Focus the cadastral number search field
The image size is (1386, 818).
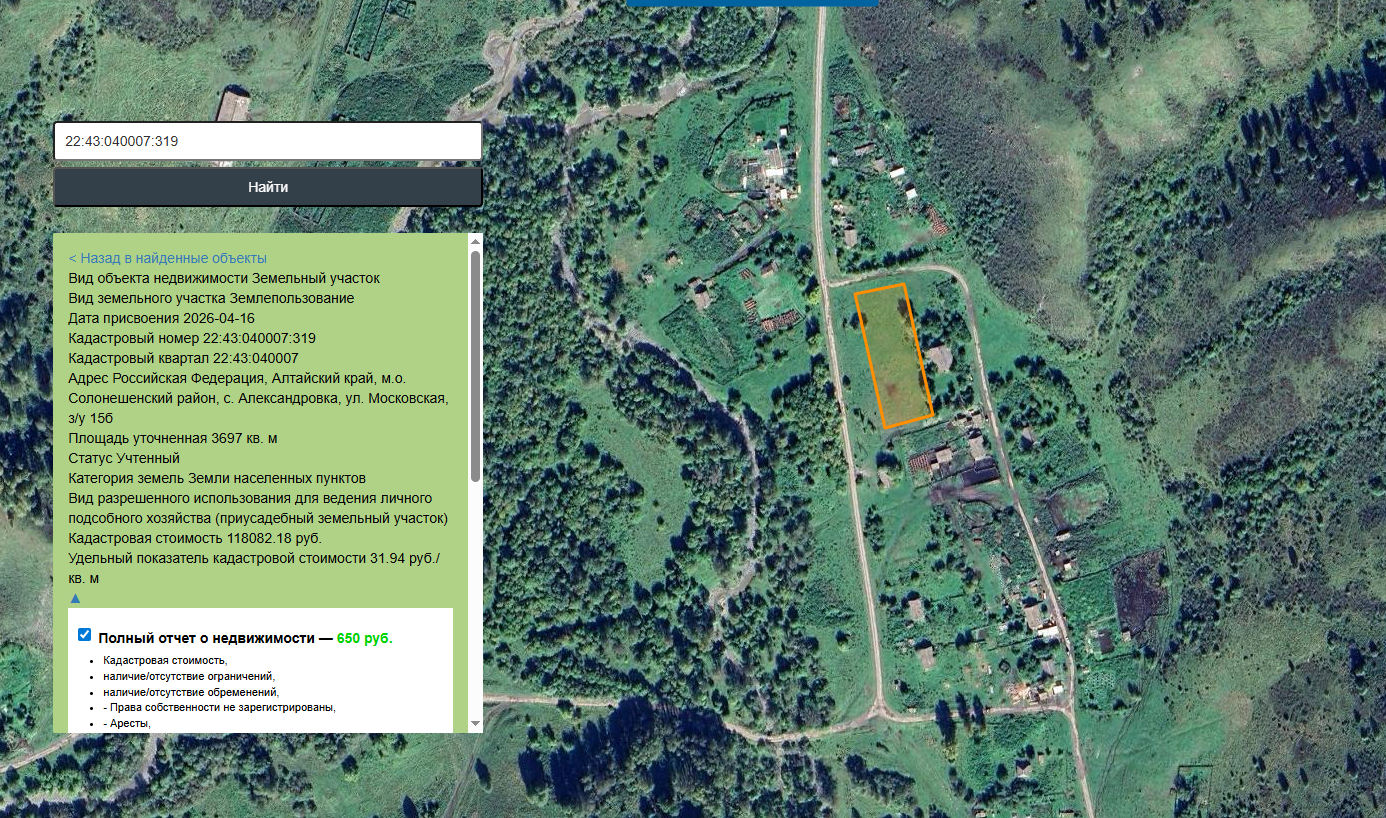[x=268, y=141]
